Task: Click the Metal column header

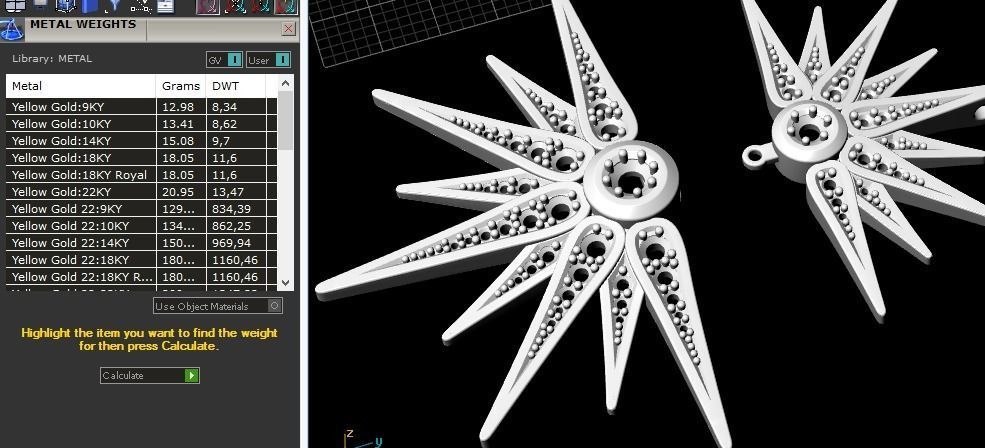Action: point(81,86)
